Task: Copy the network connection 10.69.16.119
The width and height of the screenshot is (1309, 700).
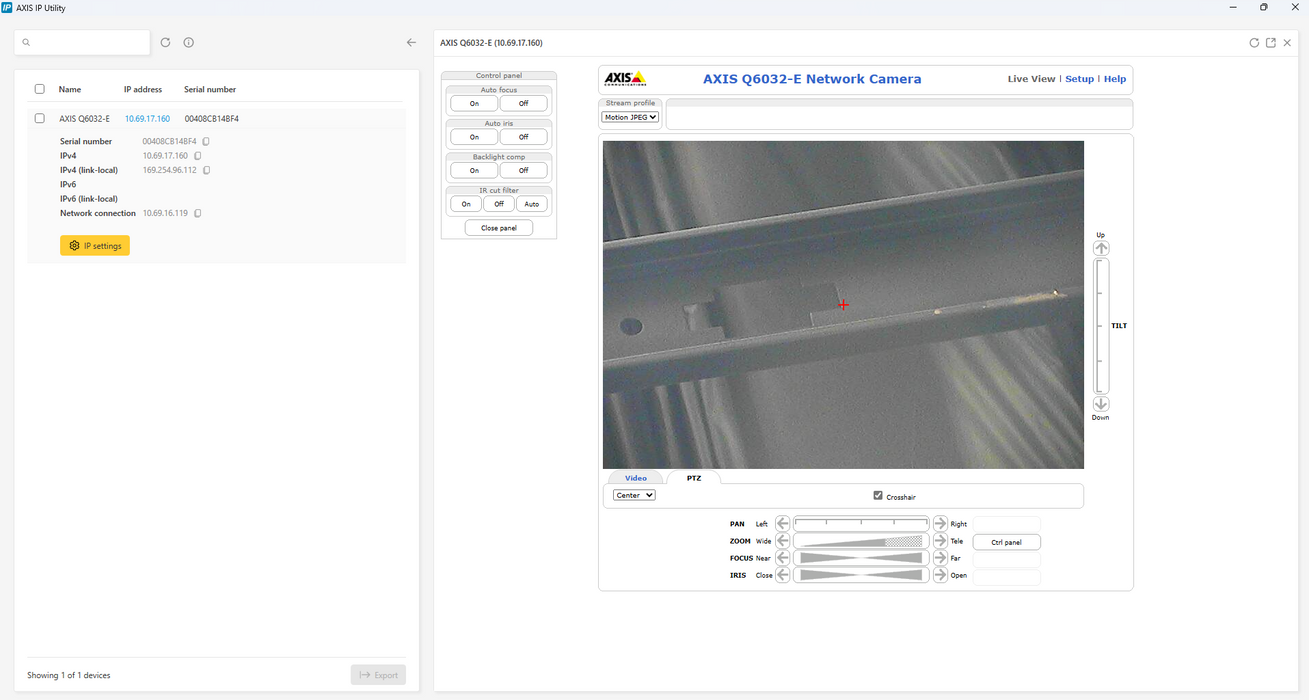Action: point(198,213)
